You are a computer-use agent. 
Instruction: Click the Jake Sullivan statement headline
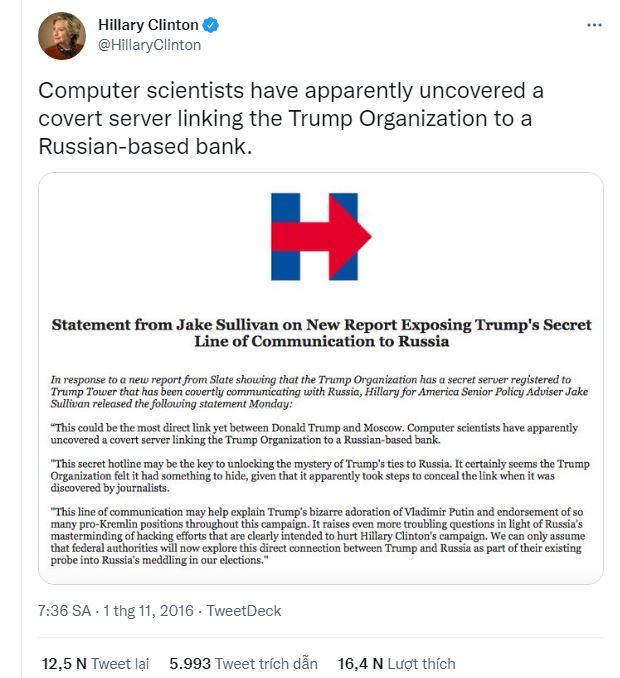pyautogui.click(x=320, y=333)
